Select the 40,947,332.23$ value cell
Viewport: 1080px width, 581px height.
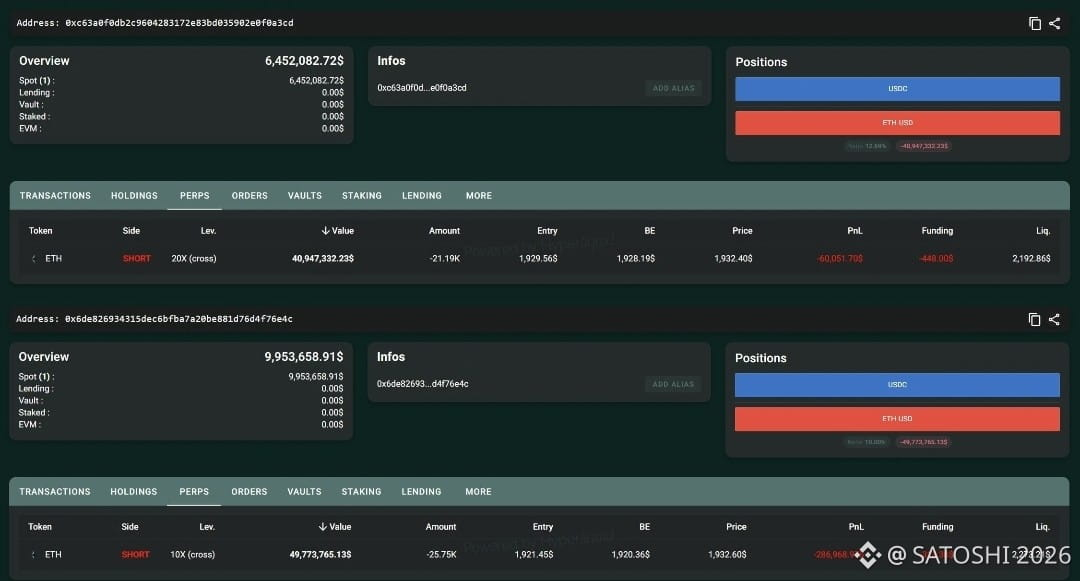tap(323, 259)
